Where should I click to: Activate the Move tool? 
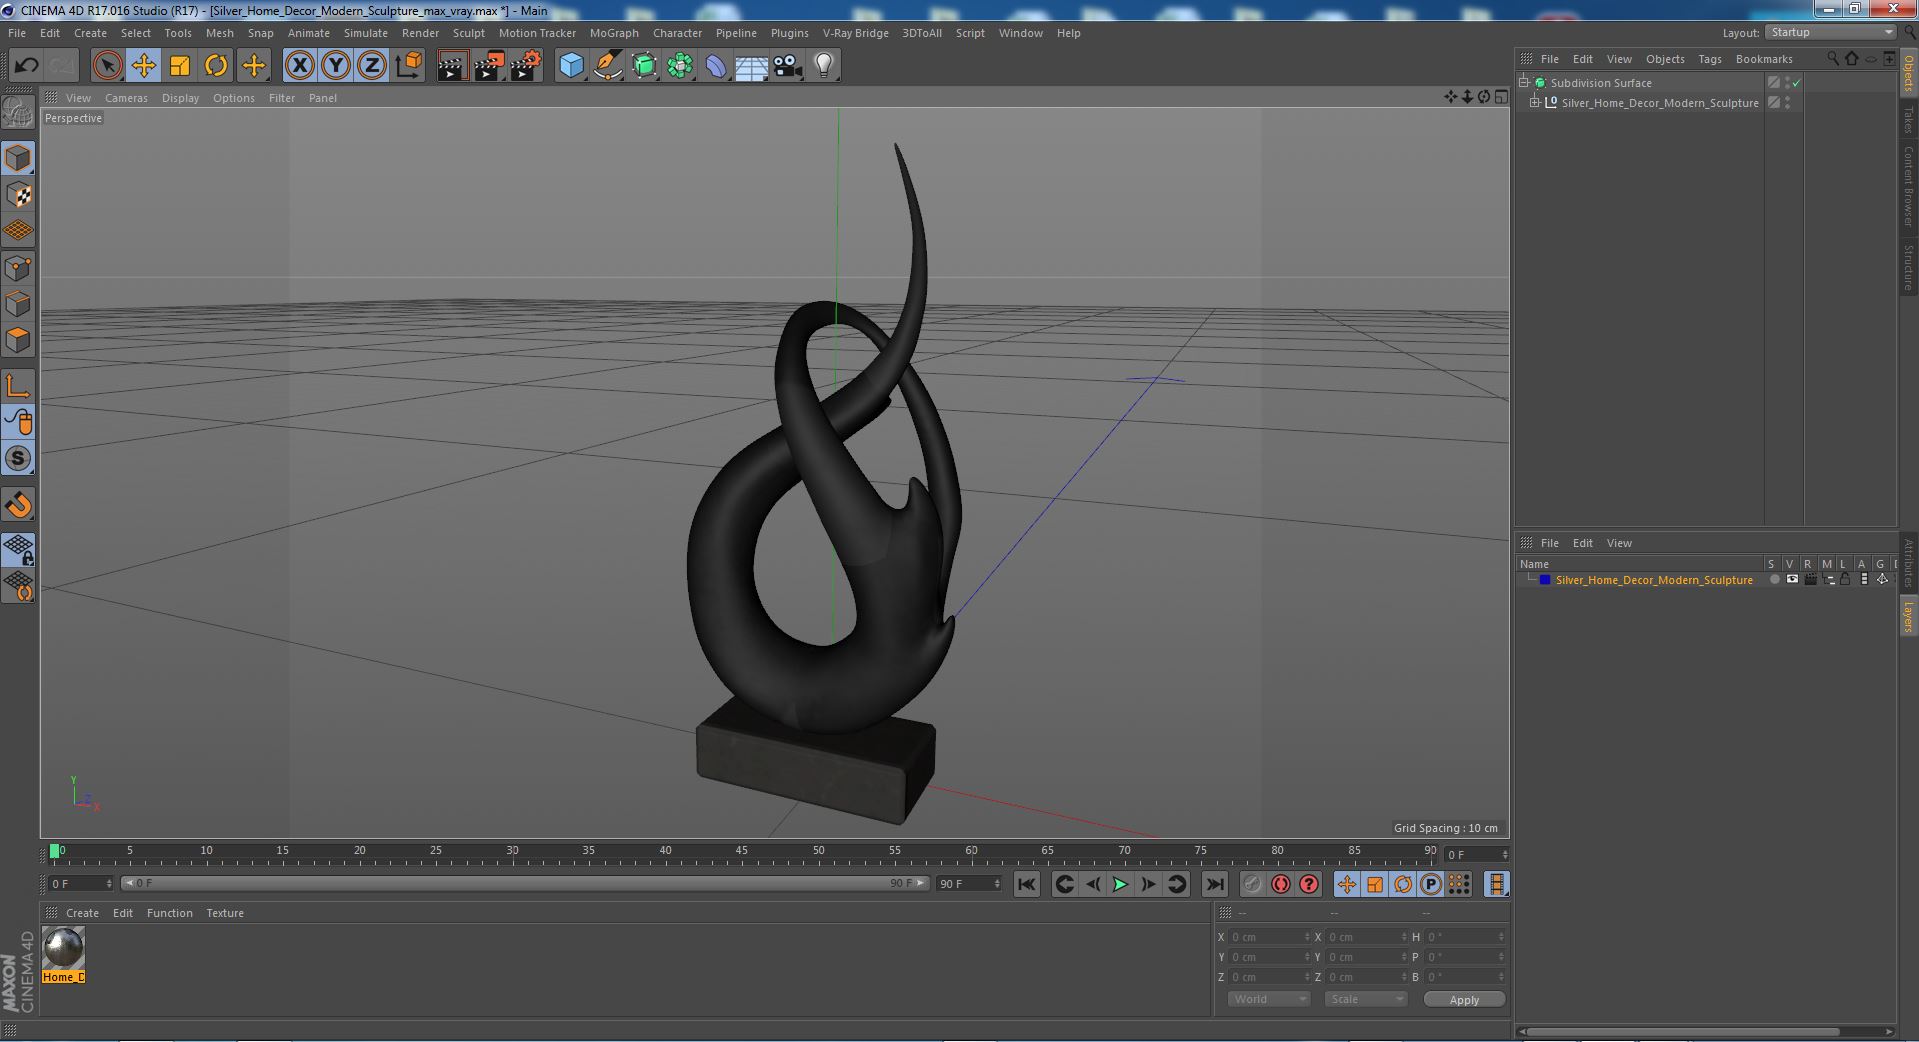(144, 66)
